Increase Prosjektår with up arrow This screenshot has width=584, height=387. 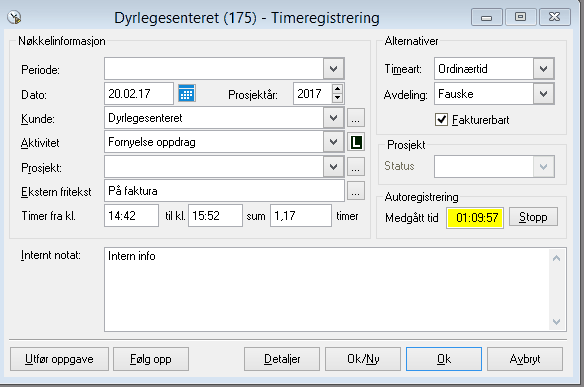point(337,89)
